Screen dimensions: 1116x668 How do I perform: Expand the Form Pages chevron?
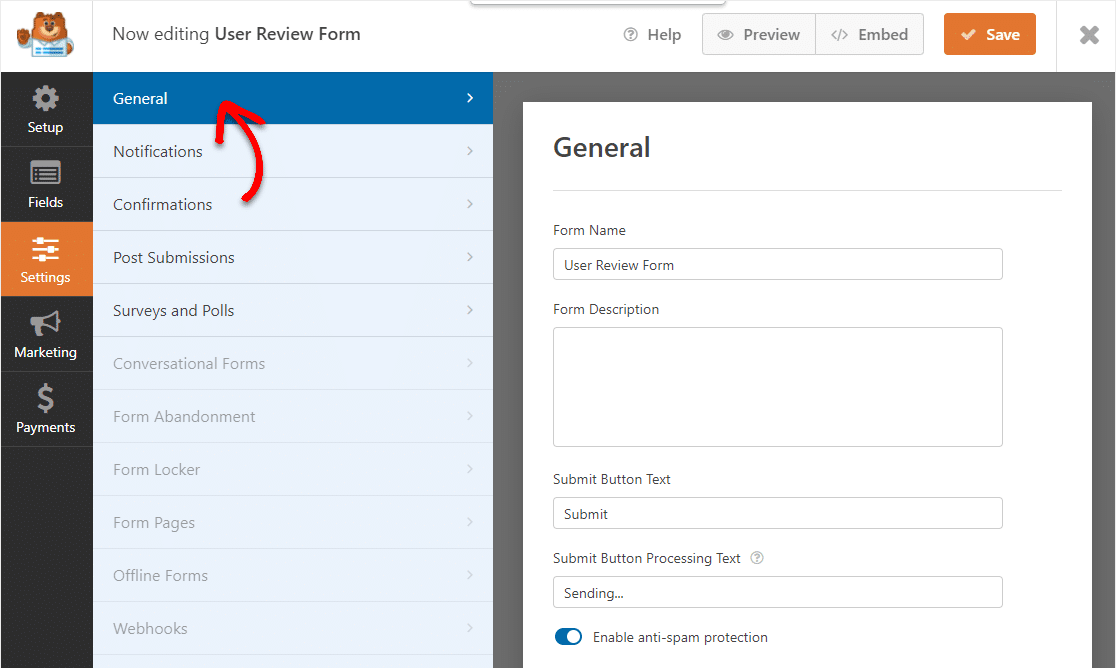470,522
